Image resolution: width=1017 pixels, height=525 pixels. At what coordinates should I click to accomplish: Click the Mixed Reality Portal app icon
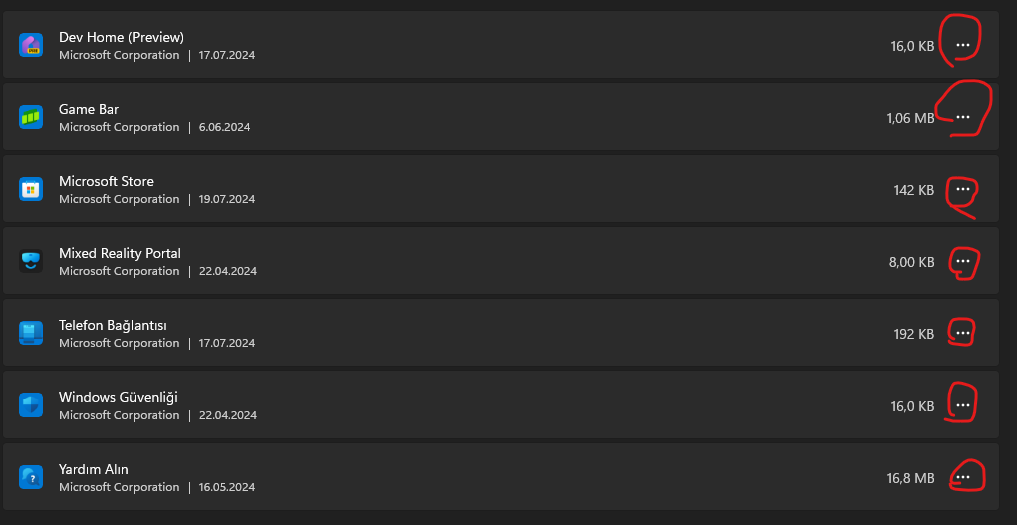[x=31, y=261]
